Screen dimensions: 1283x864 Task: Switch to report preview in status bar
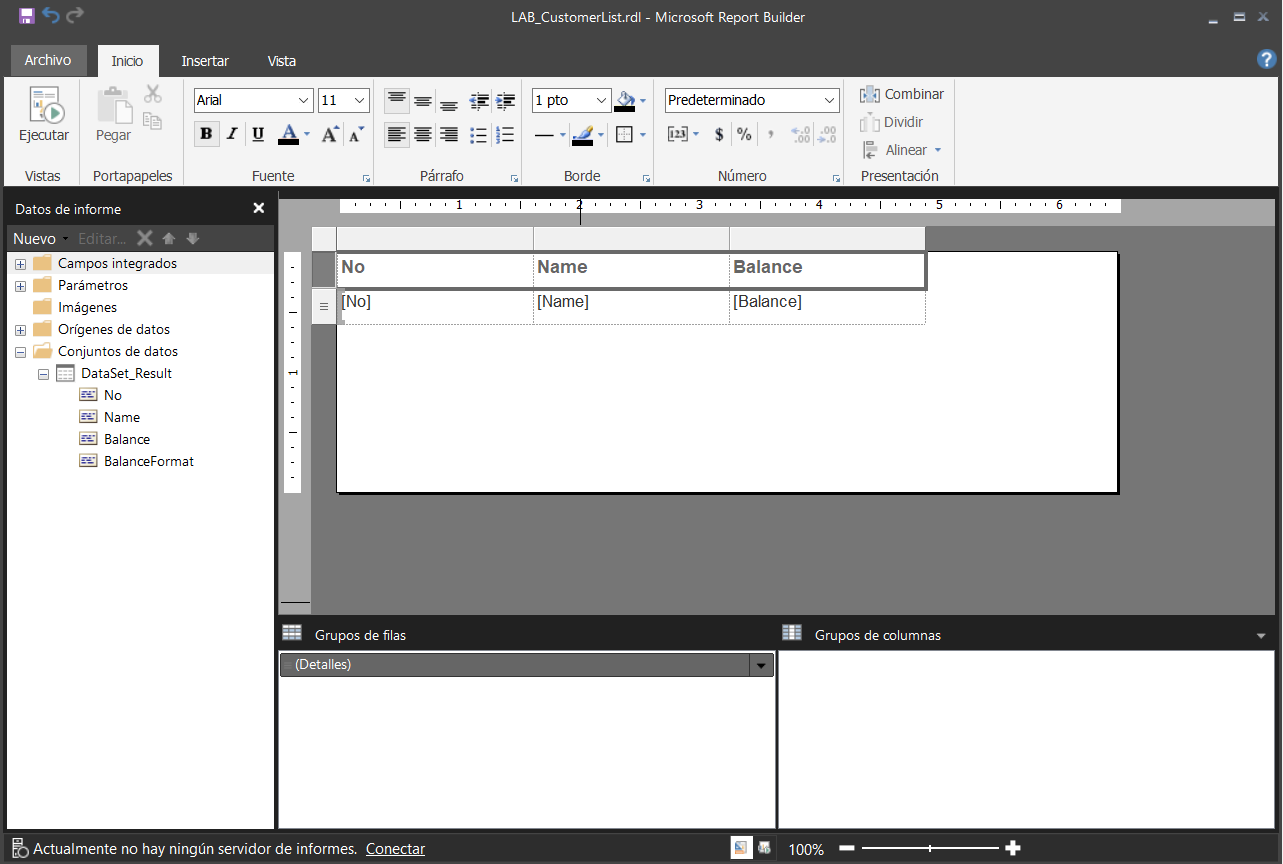point(765,848)
